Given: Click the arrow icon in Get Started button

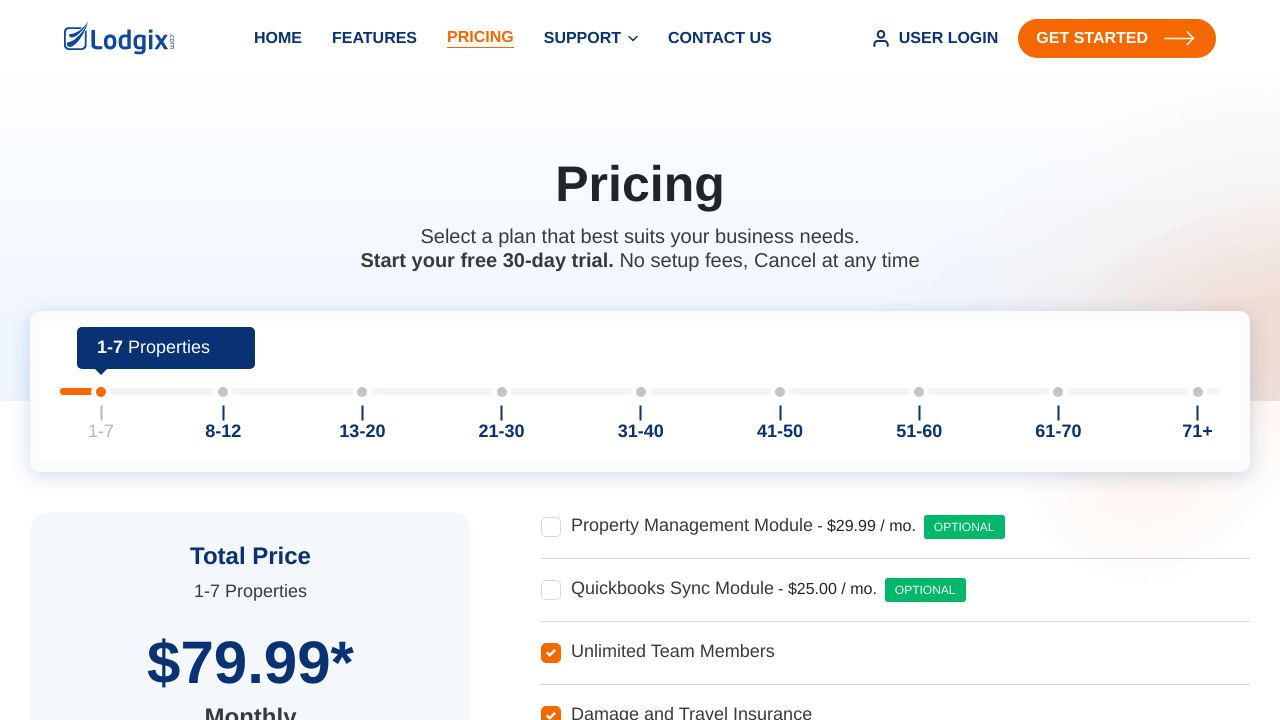Looking at the screenshot, I should pos(1180,38).
